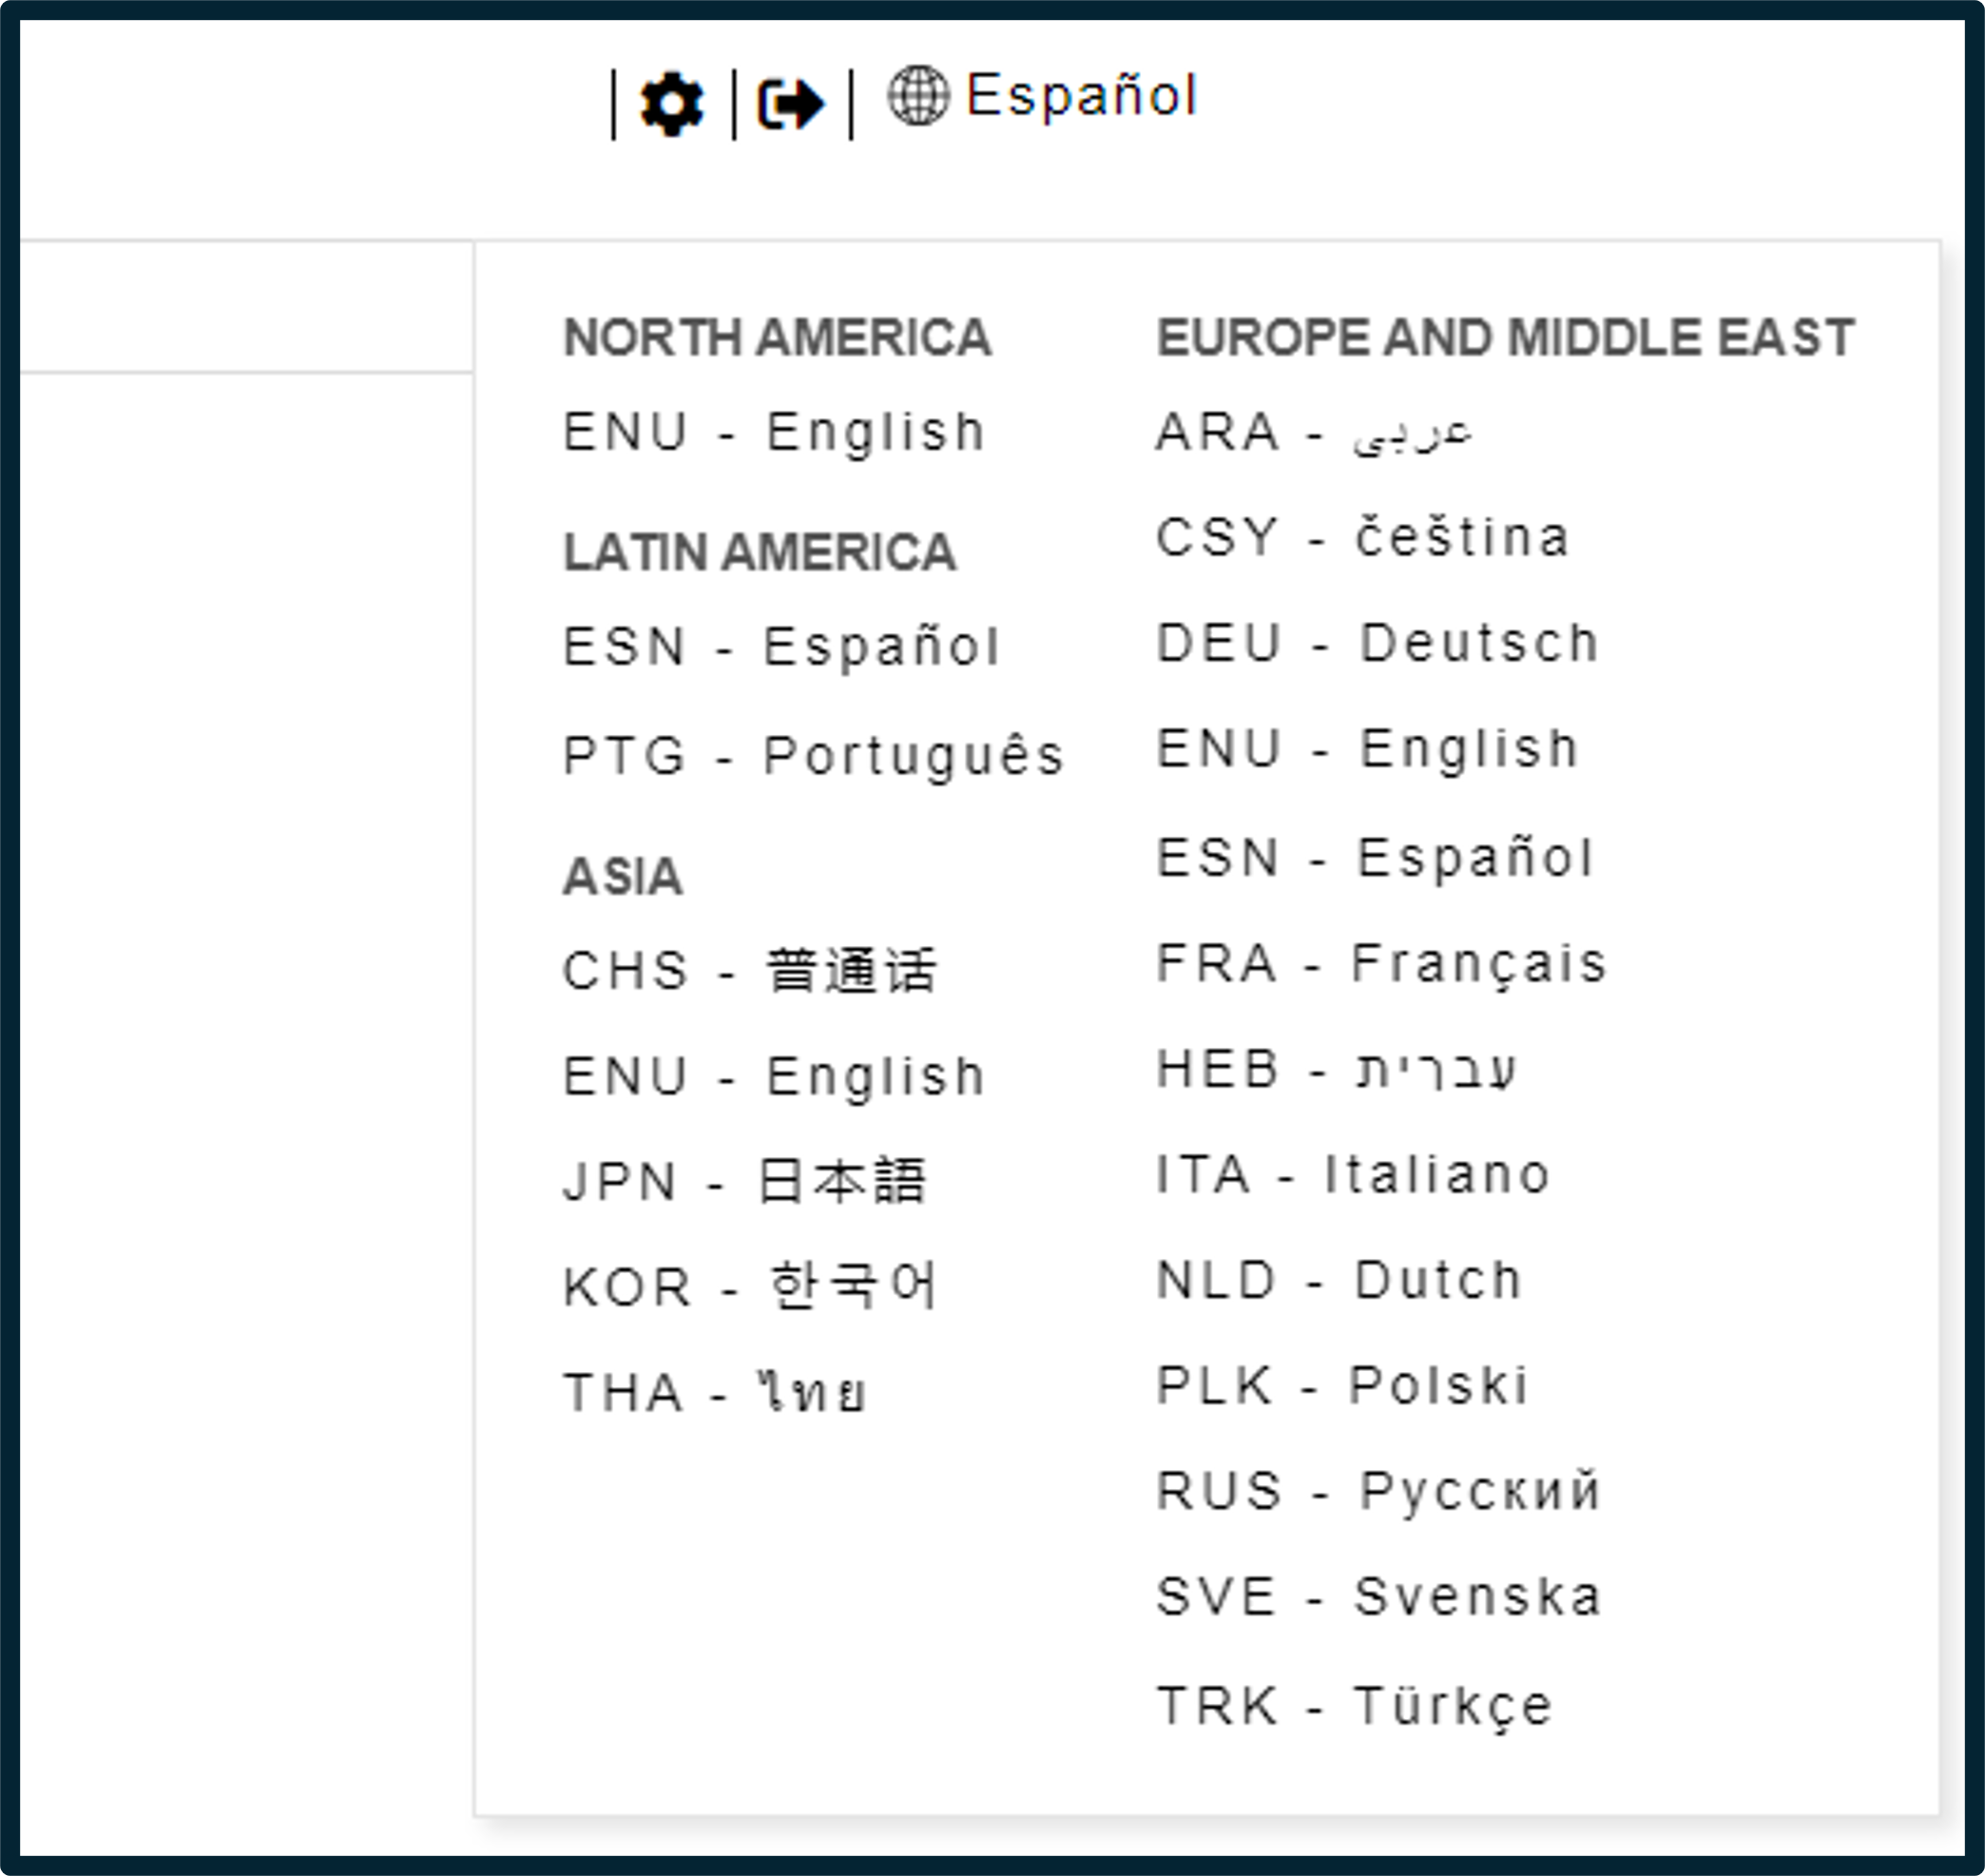
Task: Click the globe language icon
Action: click(x=918, y=96)
